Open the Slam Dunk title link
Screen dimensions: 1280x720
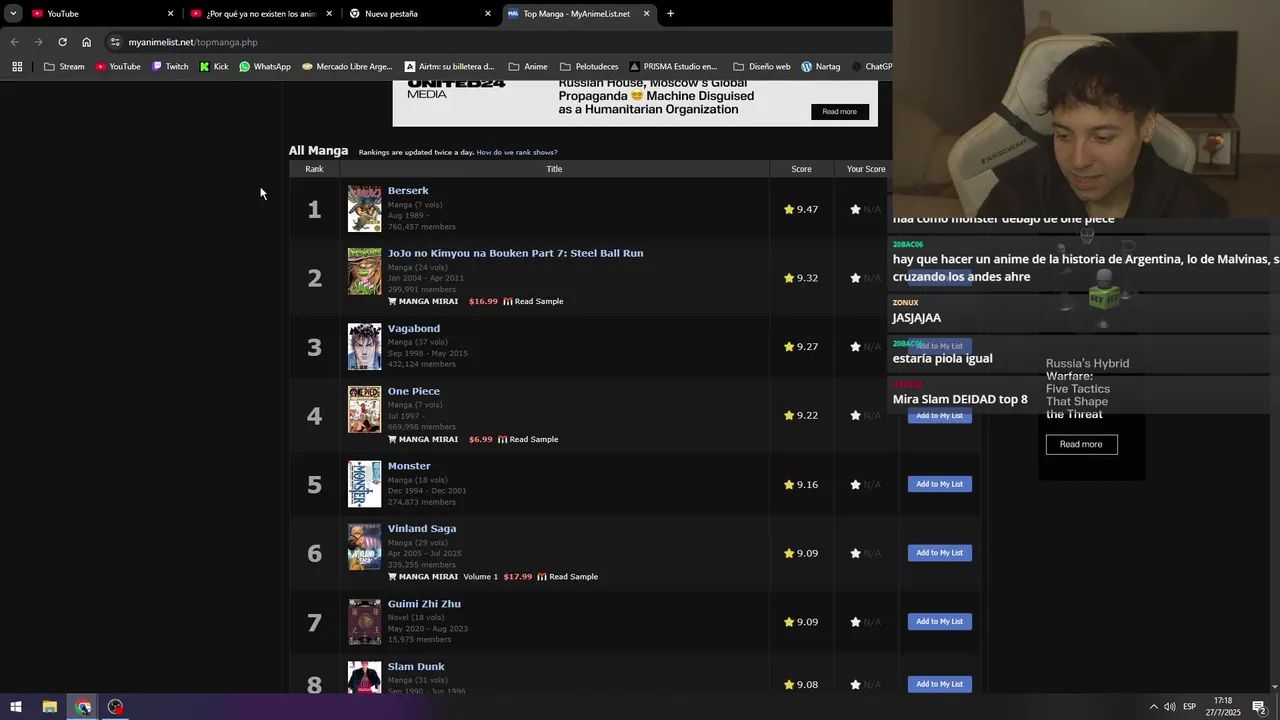point(416,666)
